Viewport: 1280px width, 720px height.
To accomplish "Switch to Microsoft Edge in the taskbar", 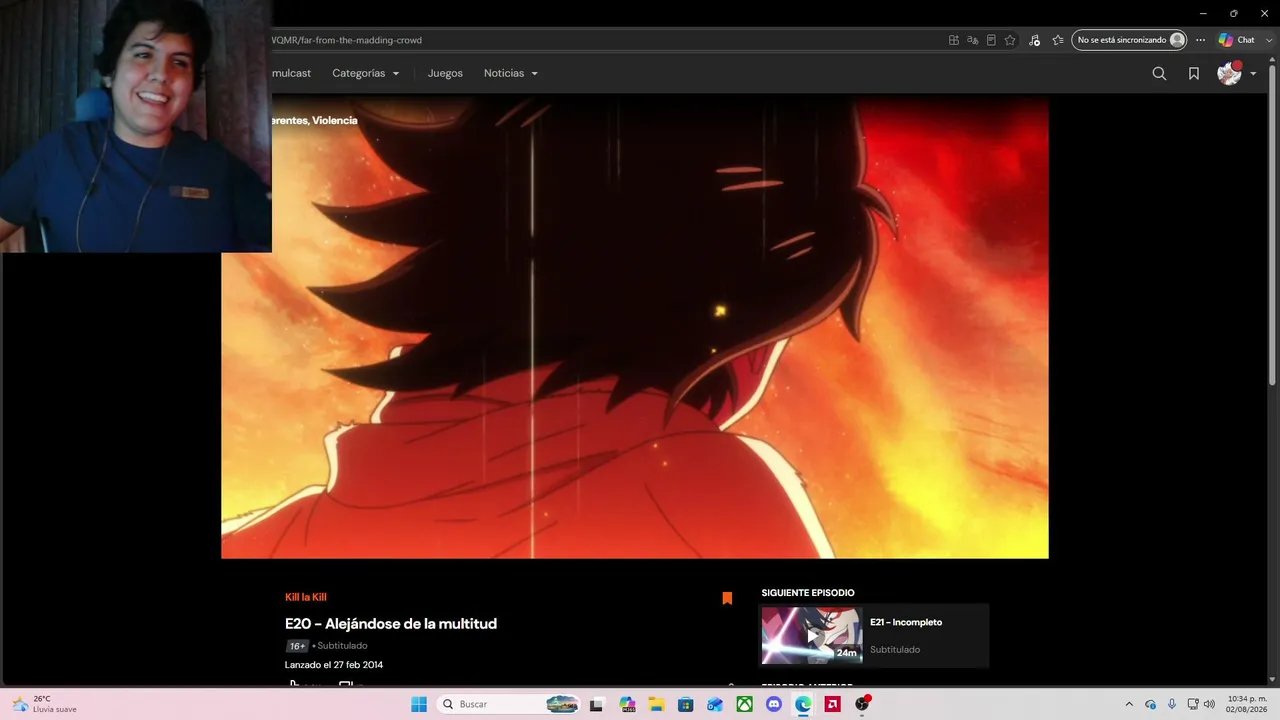I will click(803, 704).
